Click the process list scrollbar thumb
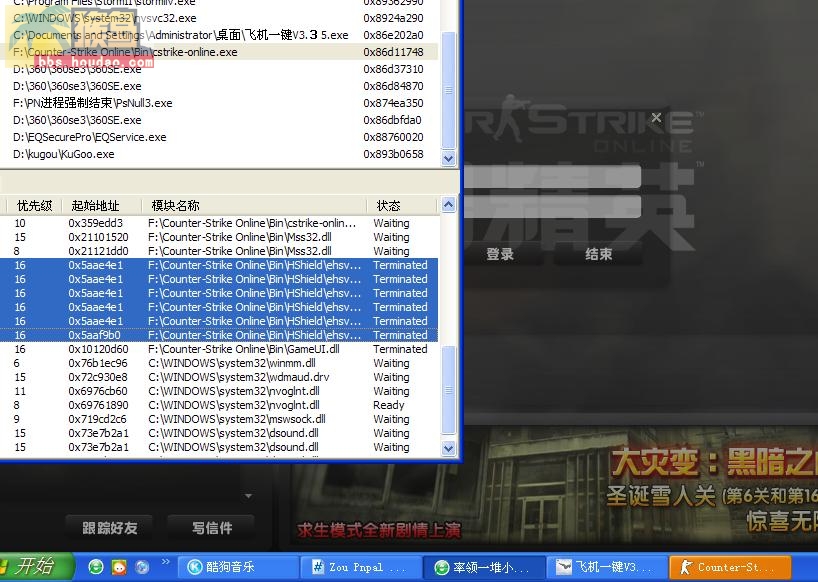818x582 pixels. click(x=449, y=90)
